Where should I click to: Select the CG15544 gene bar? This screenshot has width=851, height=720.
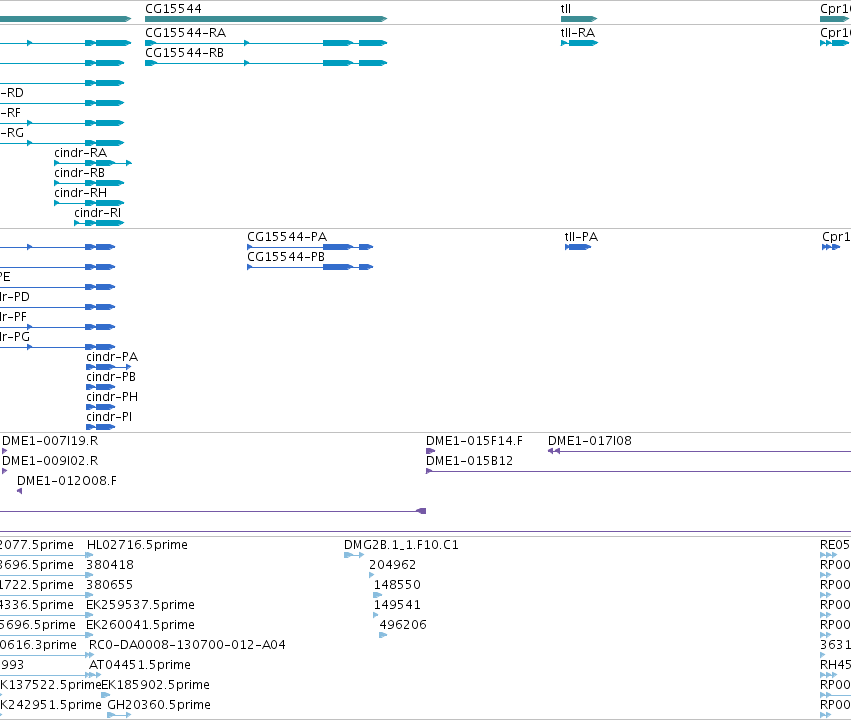[x=266, y=19]
